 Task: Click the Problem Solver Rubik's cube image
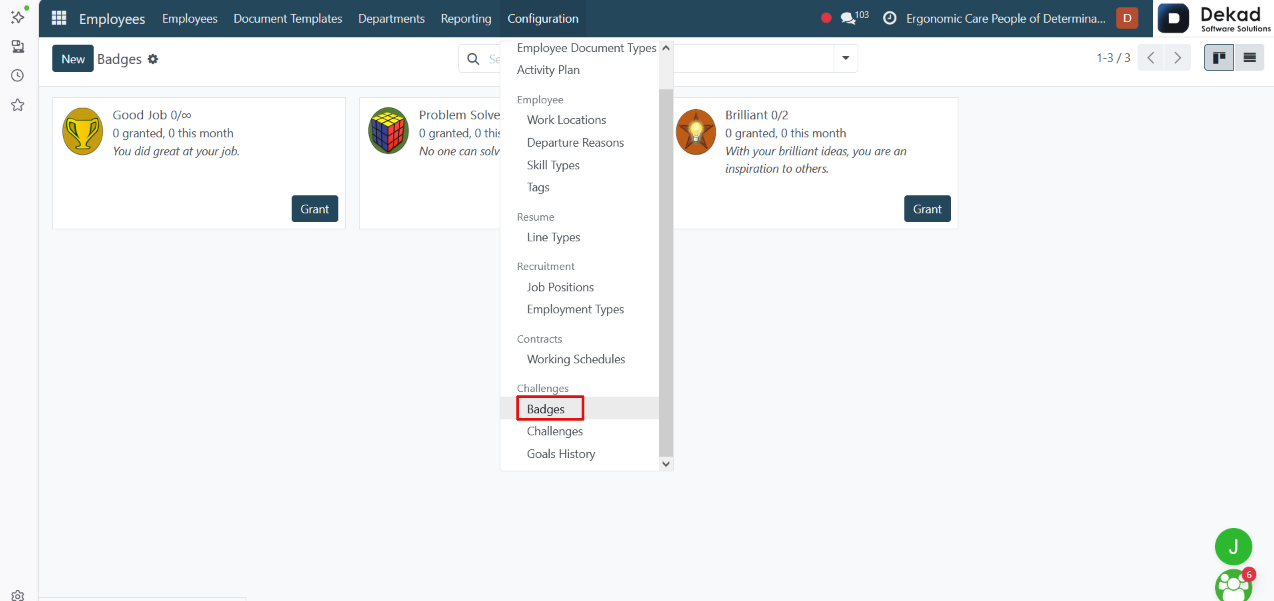389,131
